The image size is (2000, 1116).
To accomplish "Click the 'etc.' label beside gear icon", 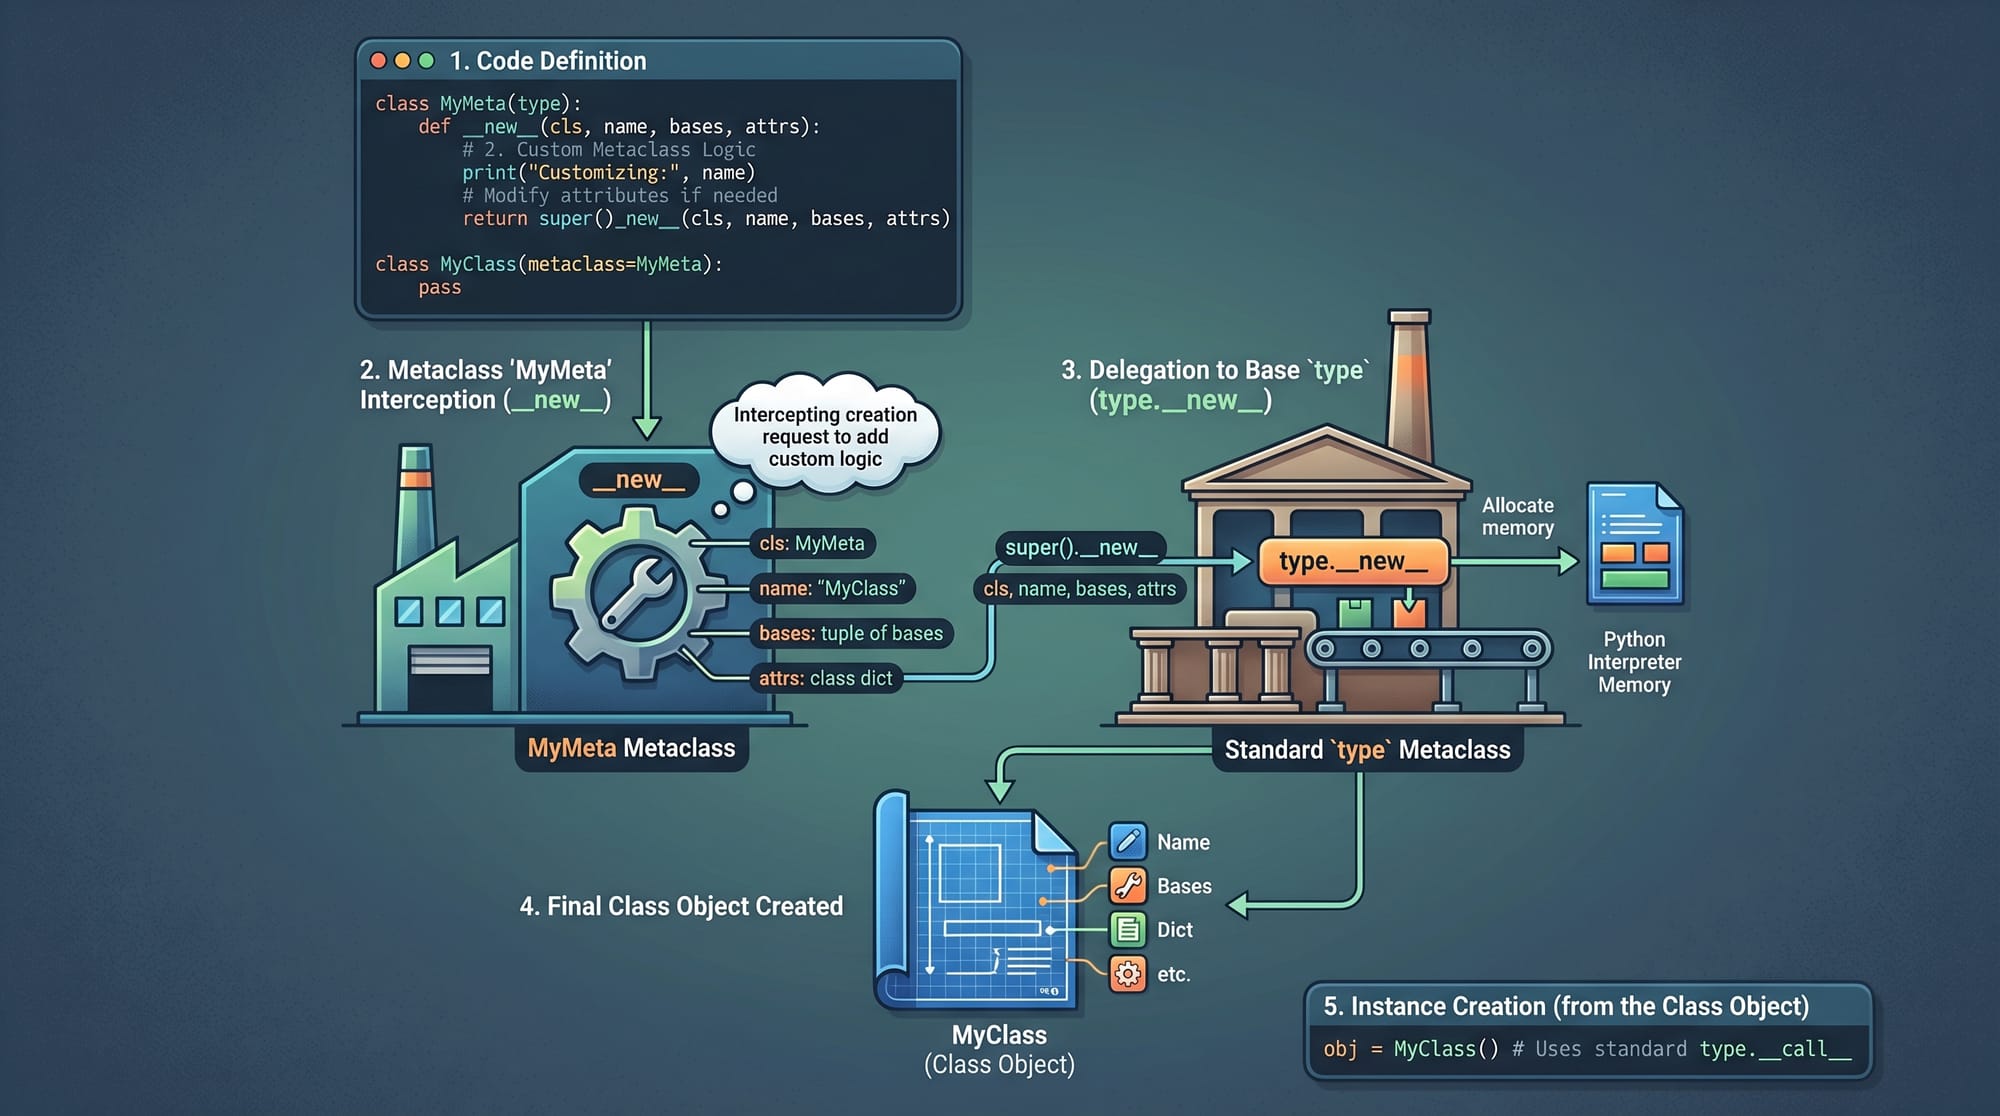I will pos(1174,974).
